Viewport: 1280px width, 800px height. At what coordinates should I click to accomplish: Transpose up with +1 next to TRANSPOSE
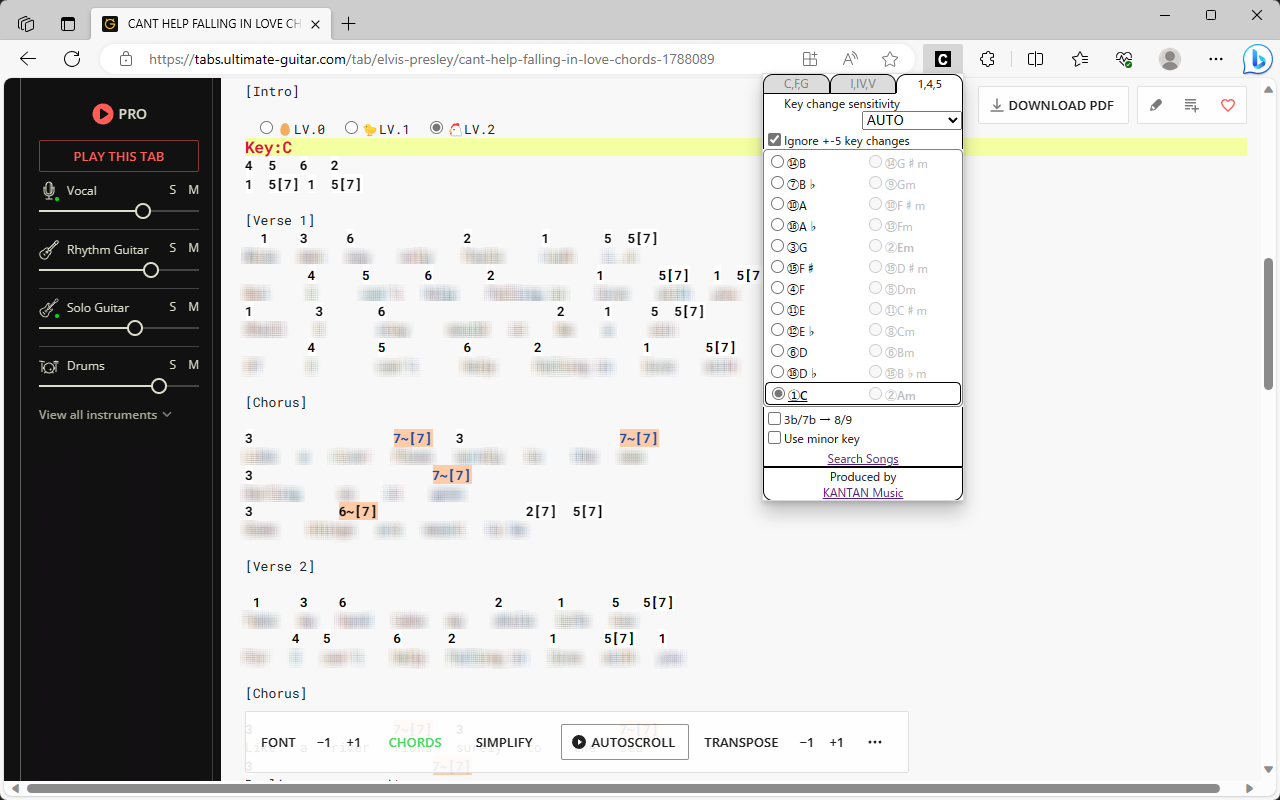837,742
